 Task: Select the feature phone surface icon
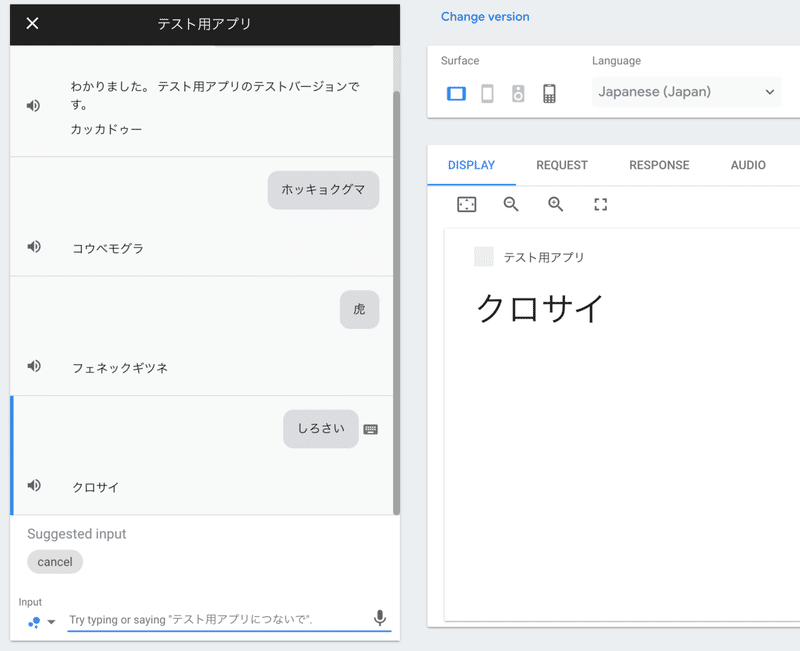pos(549,94)
